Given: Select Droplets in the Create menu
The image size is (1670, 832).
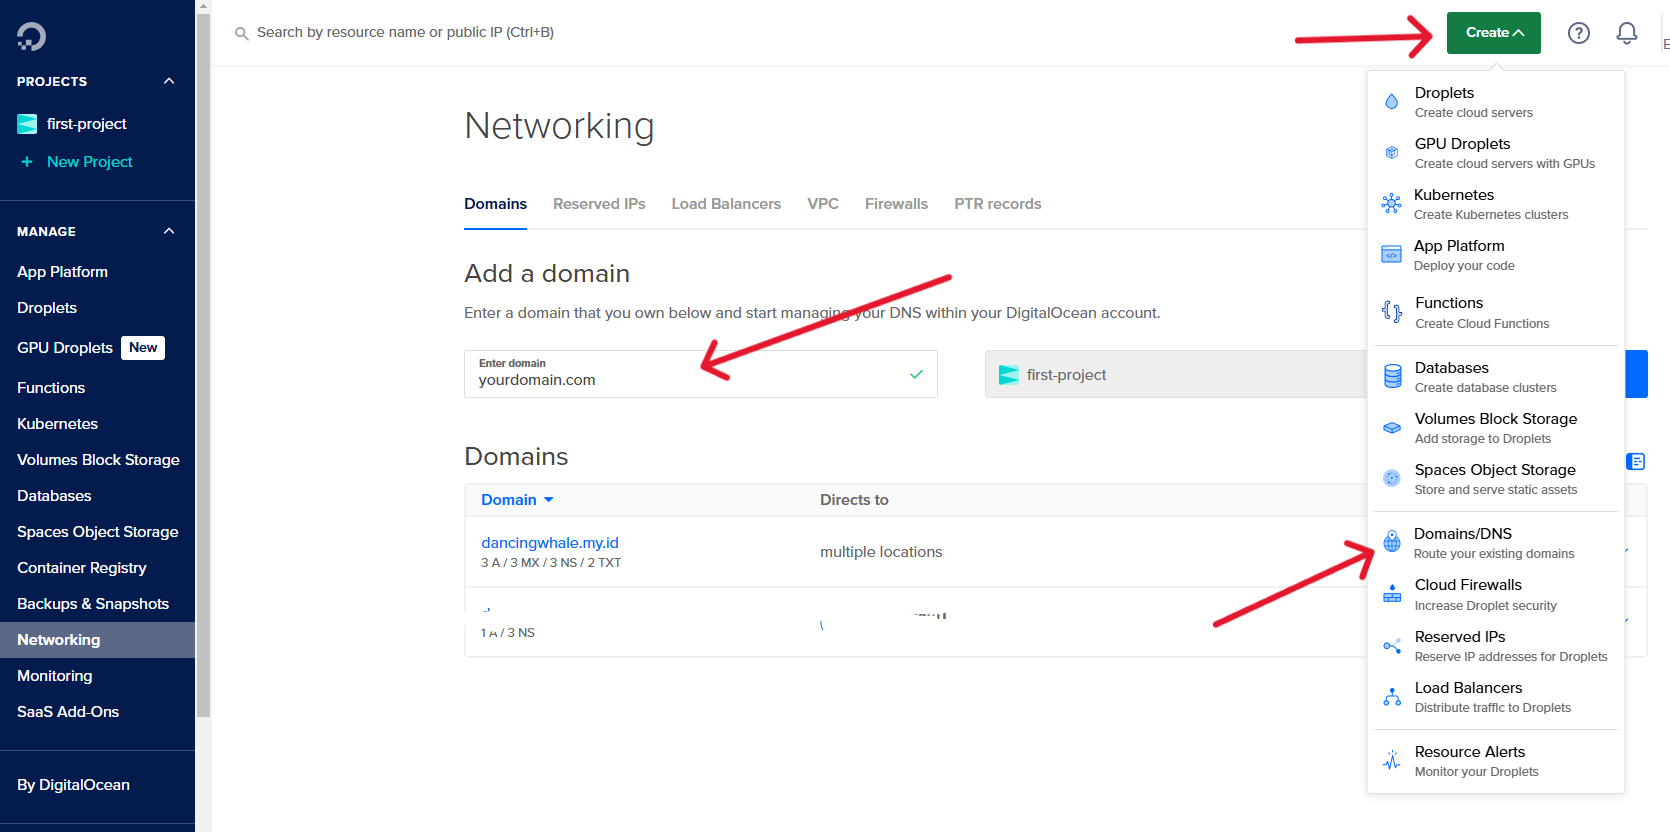Looking at the screenshot, I should click(1496, 102).
